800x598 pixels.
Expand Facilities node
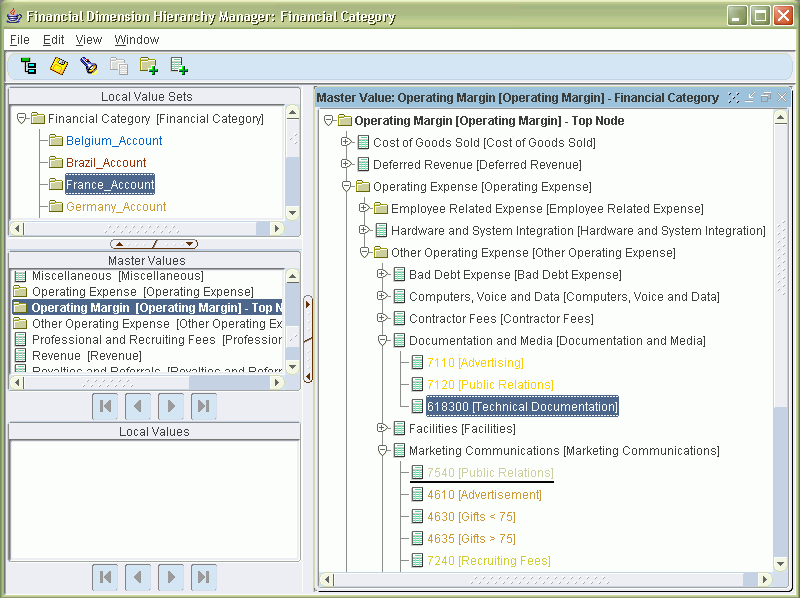tap(382, 428)
